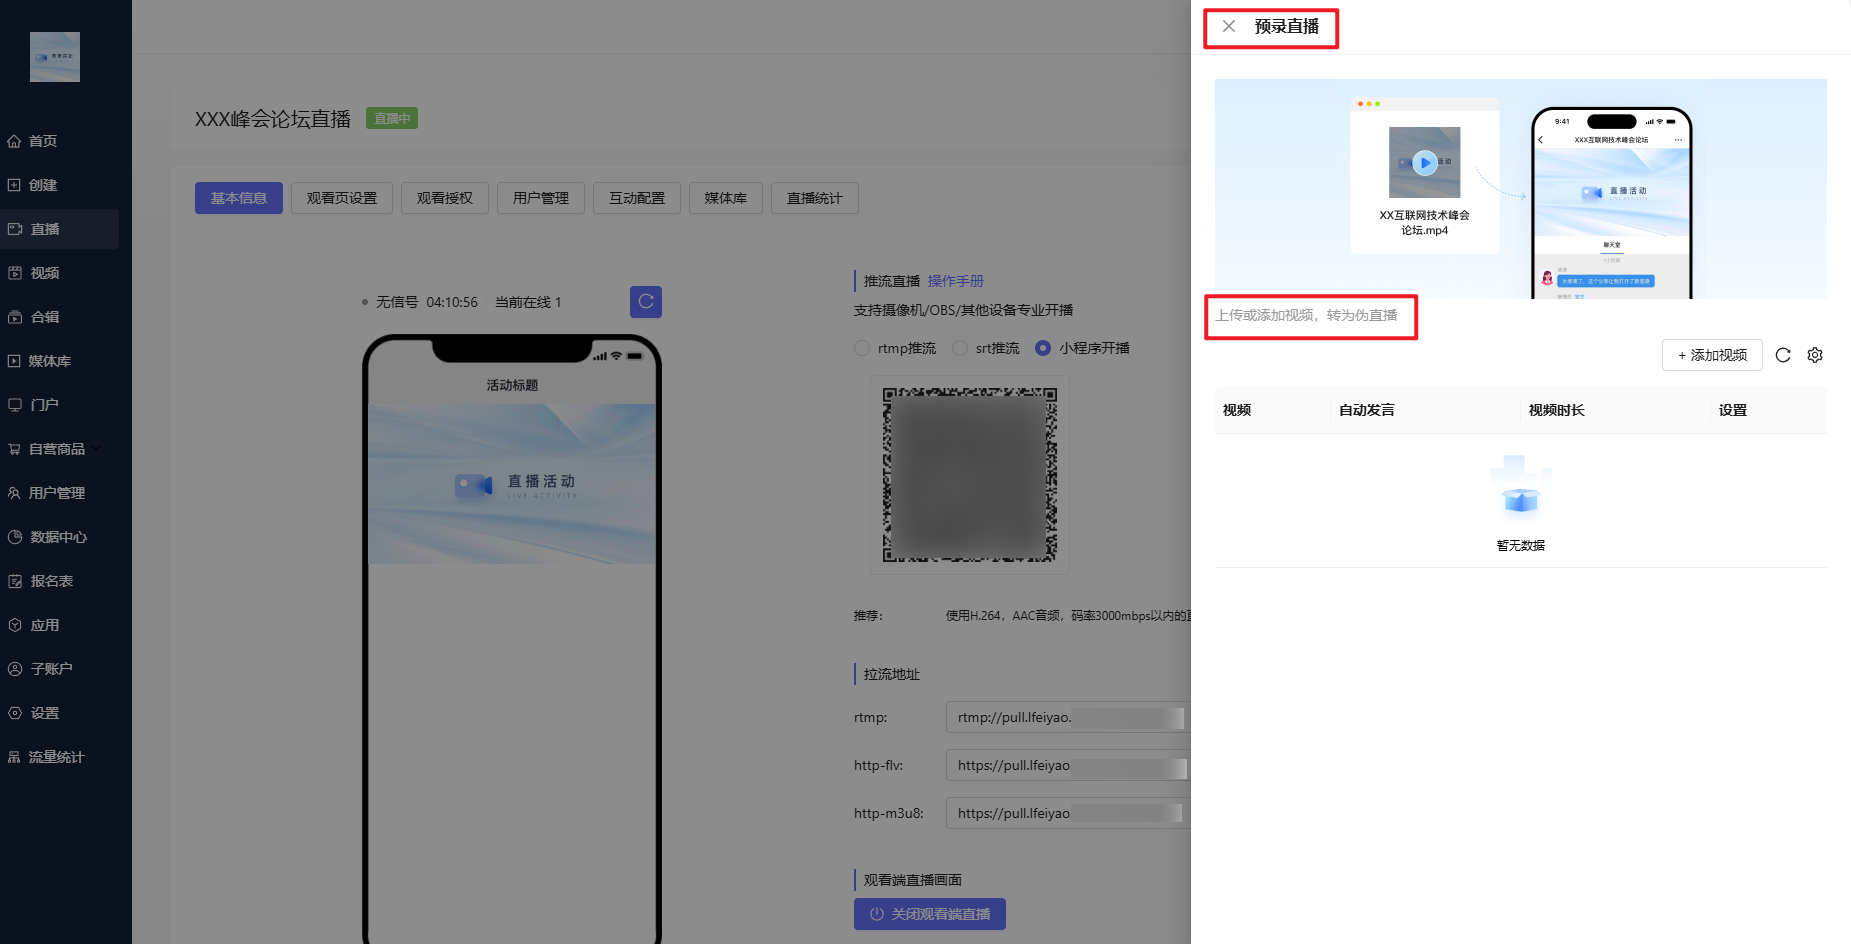Open the 操作手册 link
This screenshot has height=944, width=1851.
pos(955,281)
